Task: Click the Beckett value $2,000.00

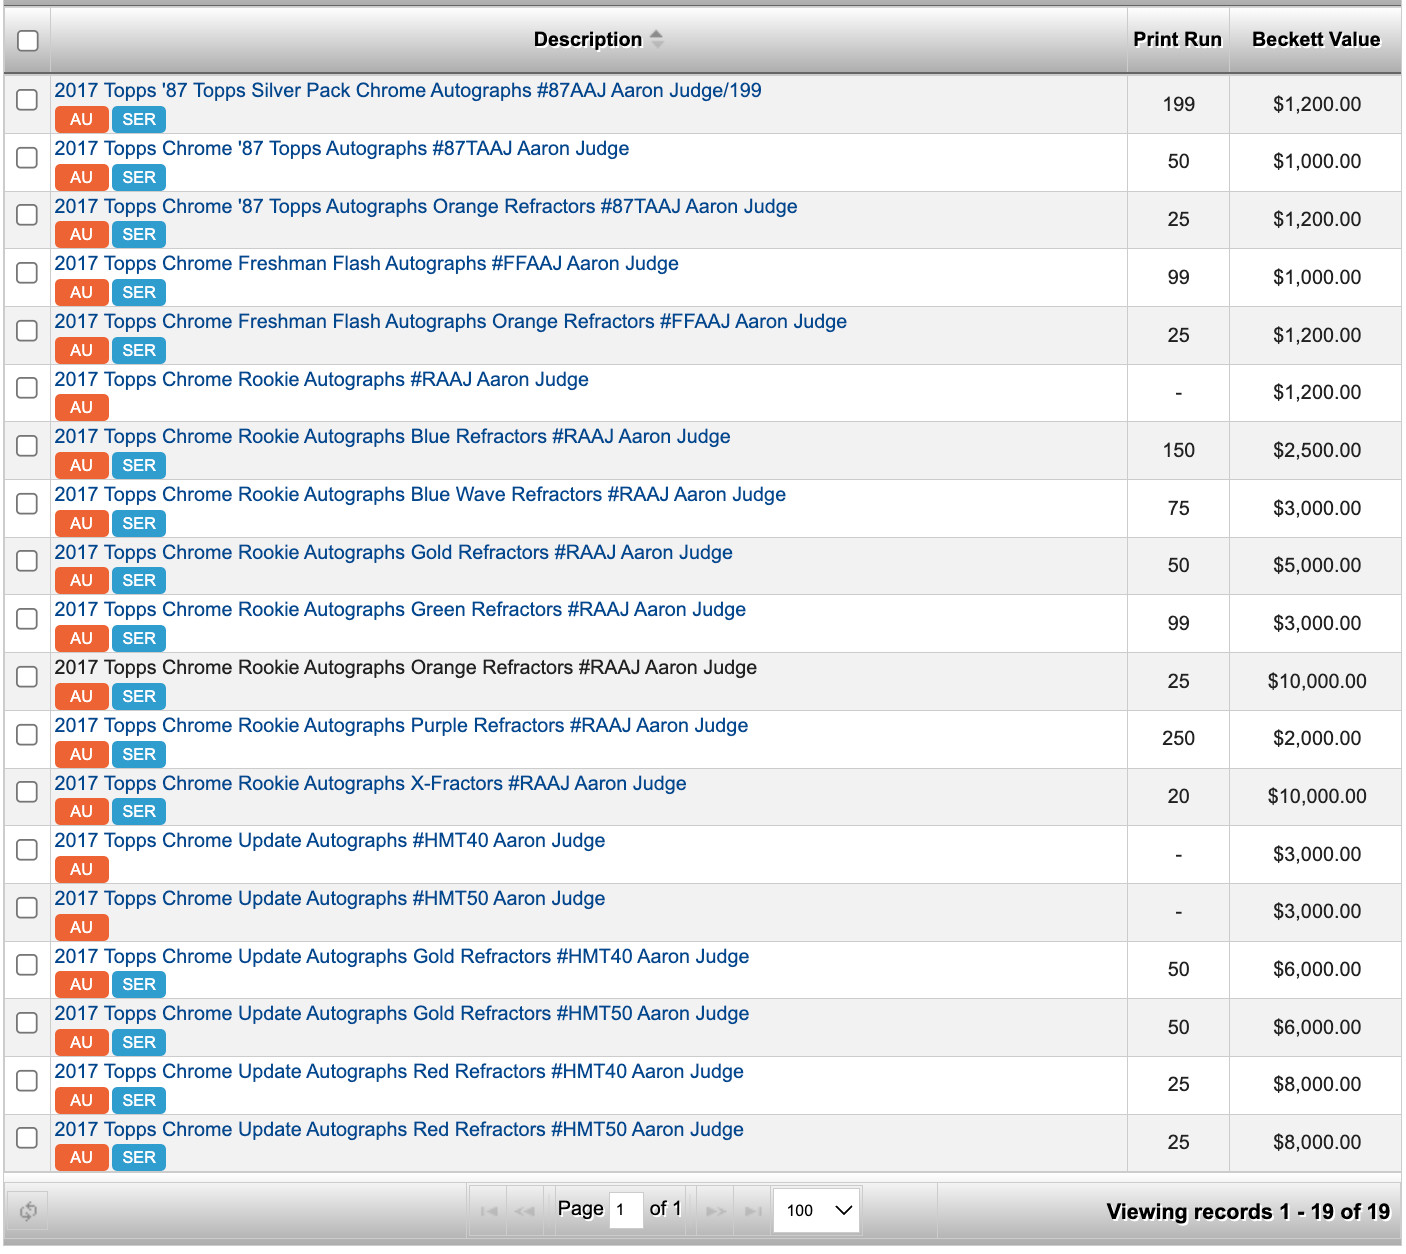Action: point(1317,738)
